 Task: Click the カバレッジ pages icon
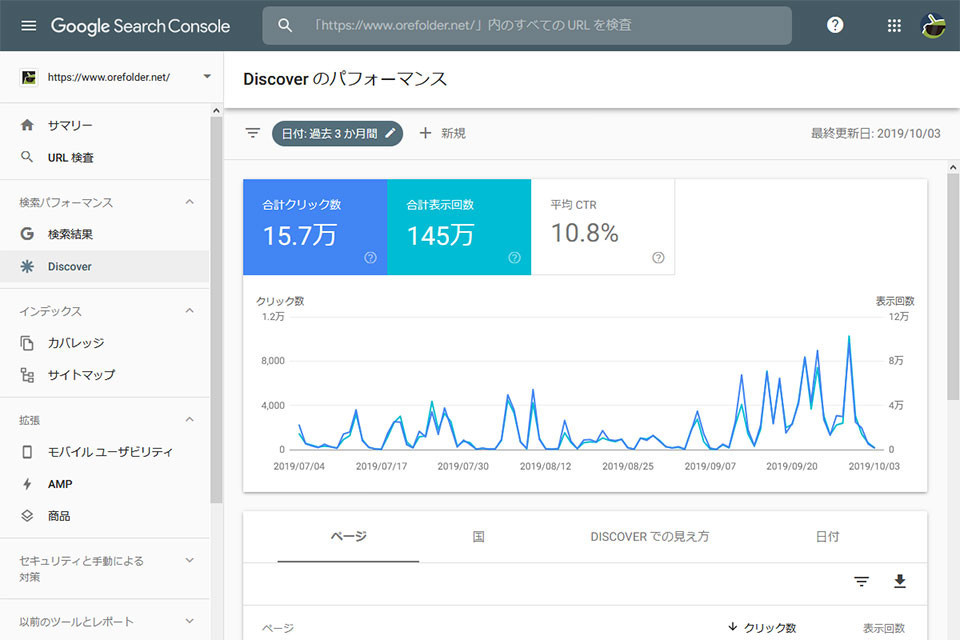[27, 343]
